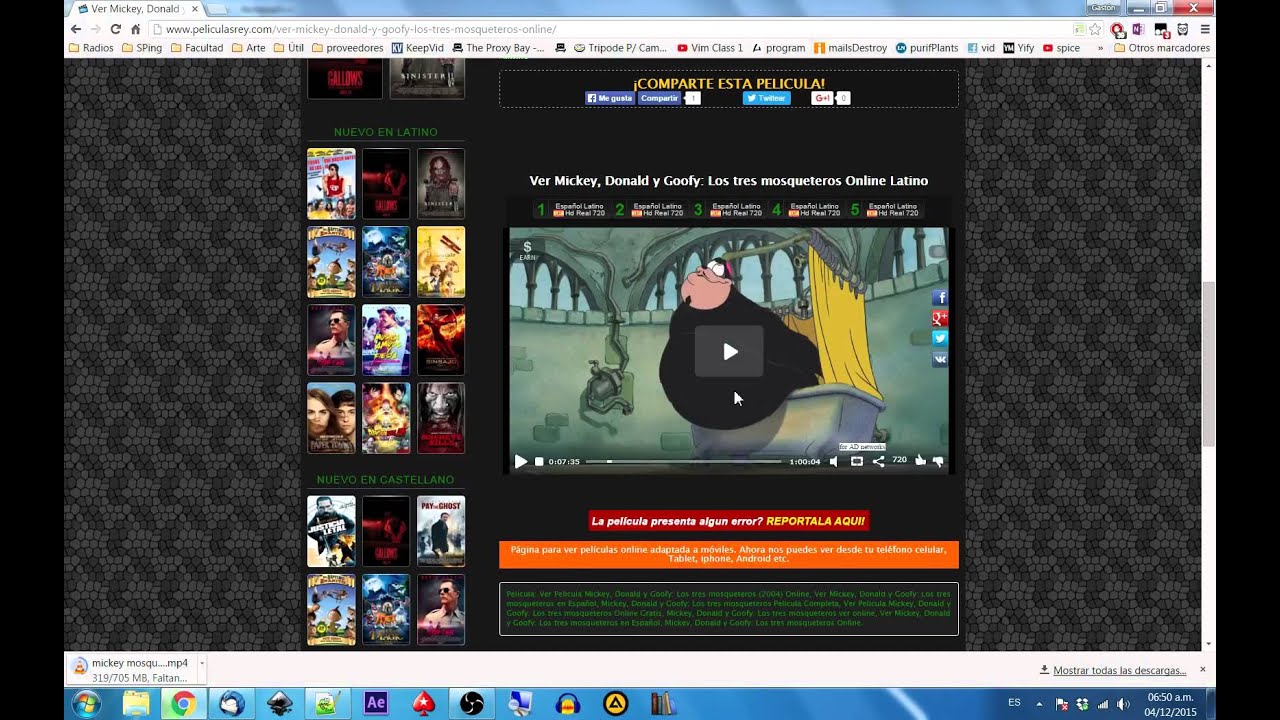The image size is (1280, 720).
Task: Open The Proxy Bay bookmark
Action: point(498,47)
